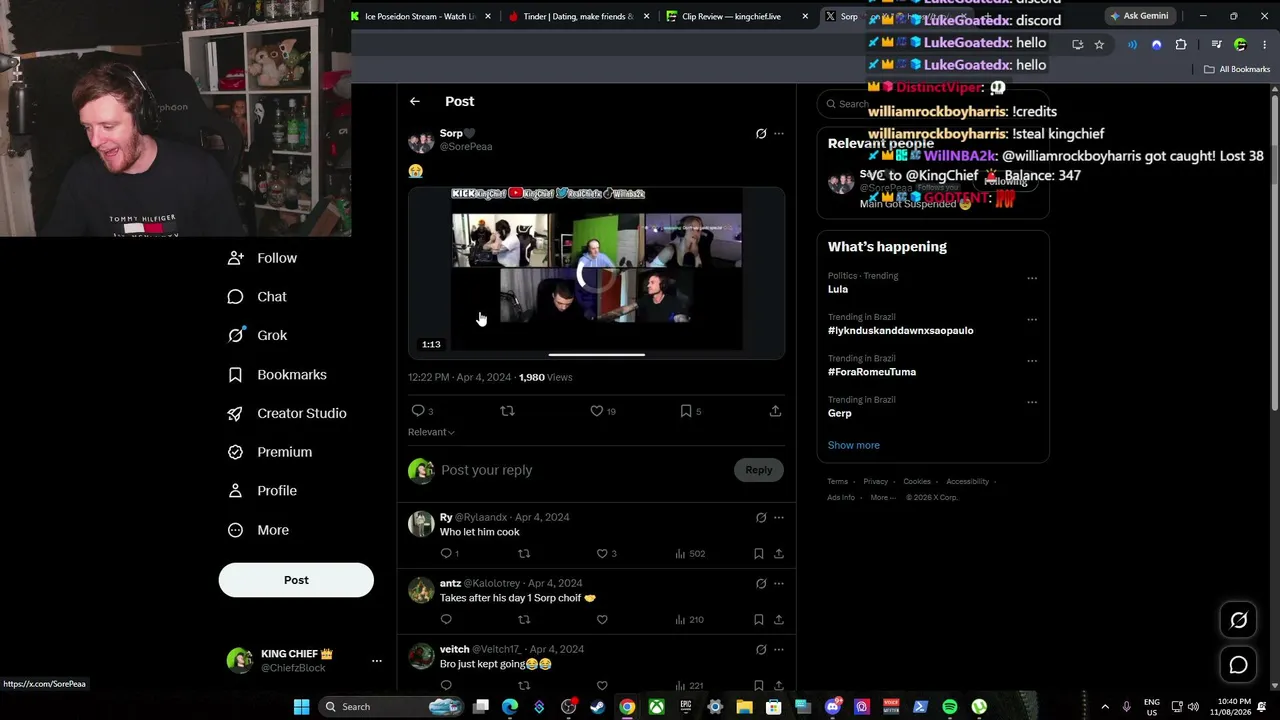Open the All Bookmarks folder
Image resolution: width=1280 pixels, height=720 pixels.
coord(1237,69)
